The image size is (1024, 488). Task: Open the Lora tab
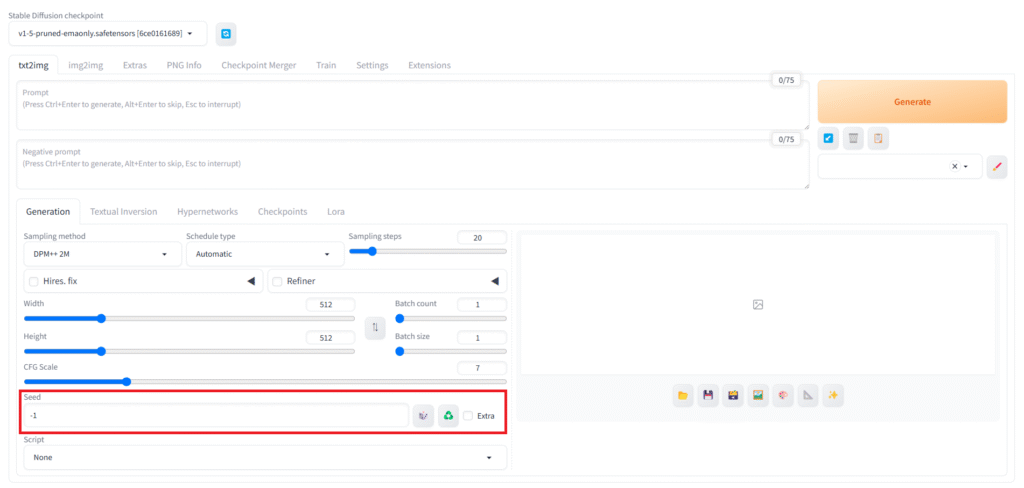tap(335, 212)
